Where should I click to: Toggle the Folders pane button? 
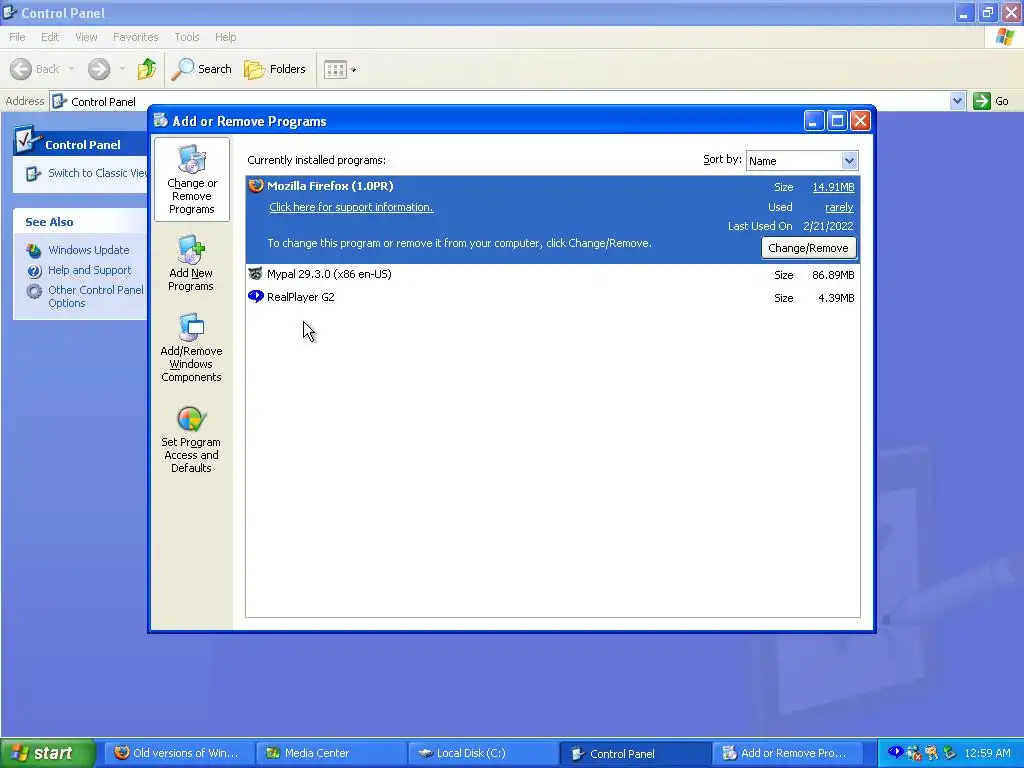tap(275, 69)
